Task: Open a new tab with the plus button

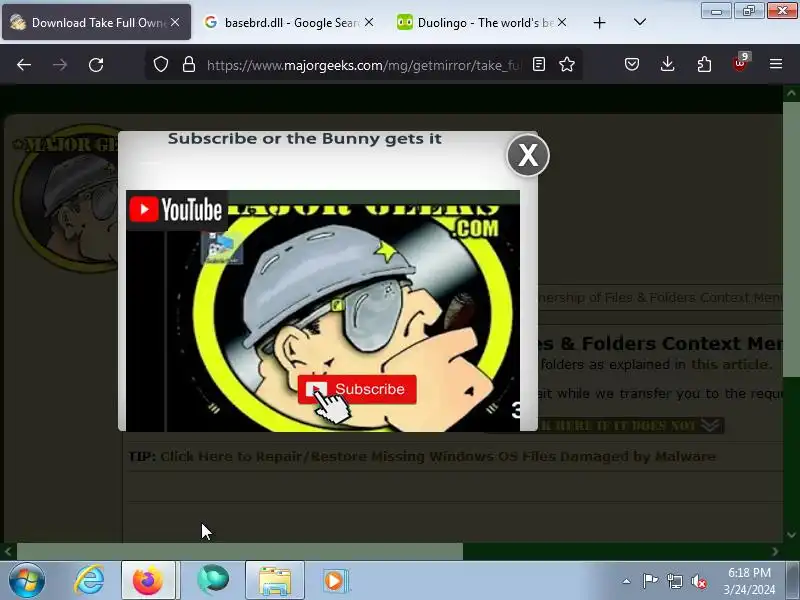Action: click(599, 22)
